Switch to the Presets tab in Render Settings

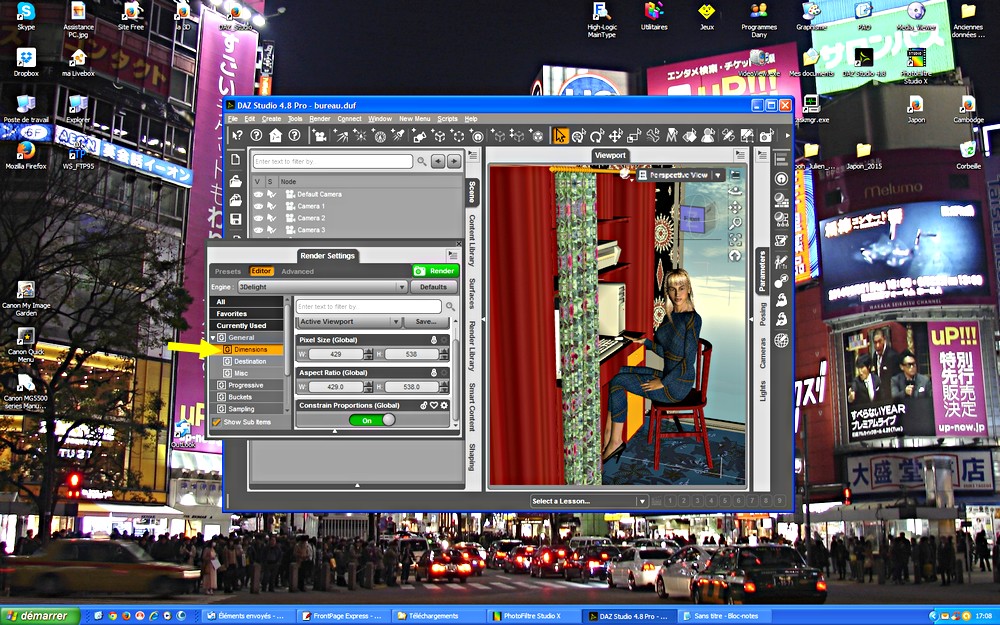click(228, 272)
